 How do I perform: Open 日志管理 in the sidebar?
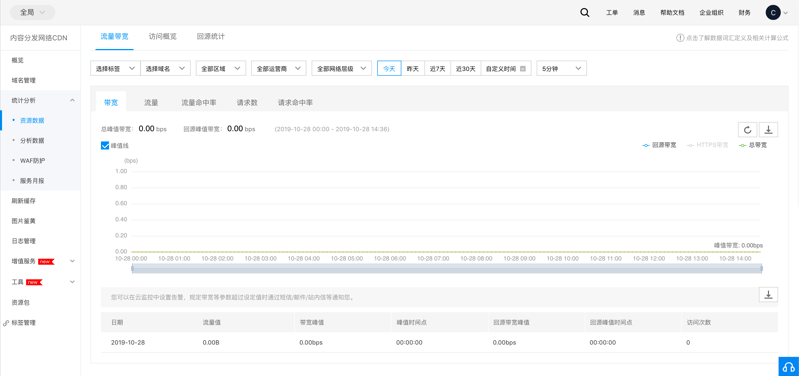tap(40, 241)
